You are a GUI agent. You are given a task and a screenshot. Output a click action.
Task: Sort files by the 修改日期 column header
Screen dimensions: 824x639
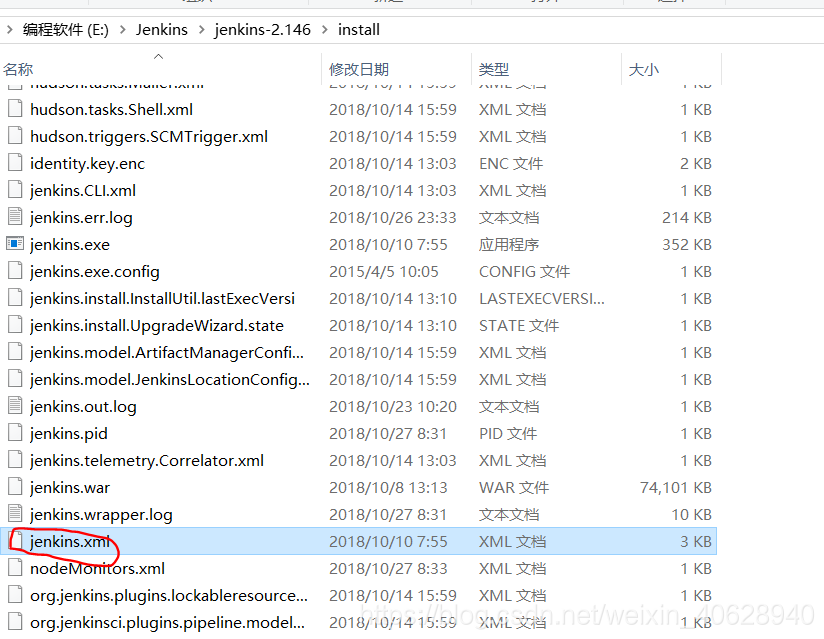[x=359, y=69]
